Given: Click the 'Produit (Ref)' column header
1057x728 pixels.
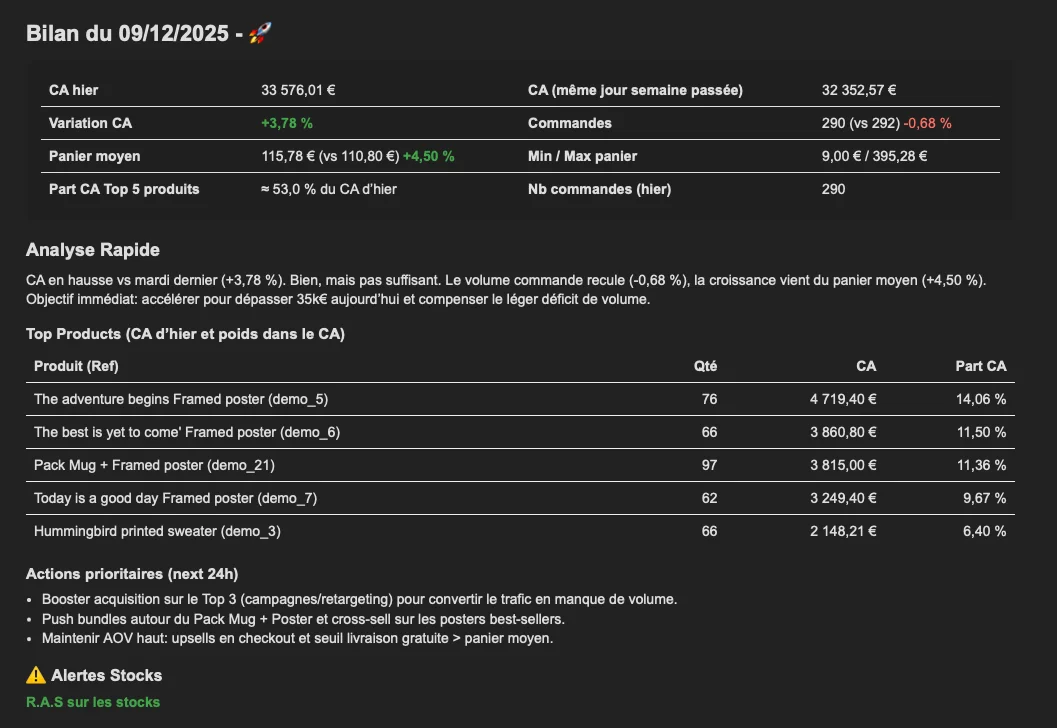Looking at the screenshot, I should click(78, 366).
